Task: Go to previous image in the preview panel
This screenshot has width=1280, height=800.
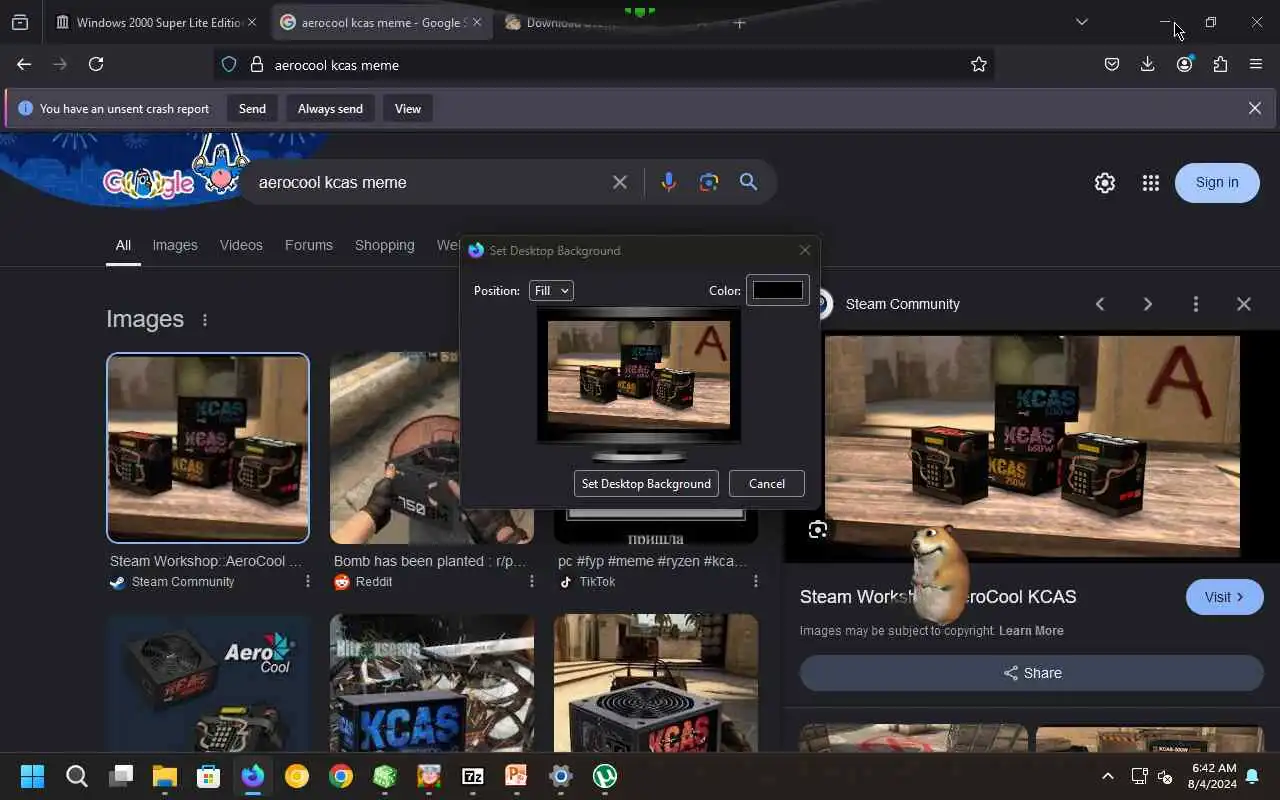Action: point(1100,304)
